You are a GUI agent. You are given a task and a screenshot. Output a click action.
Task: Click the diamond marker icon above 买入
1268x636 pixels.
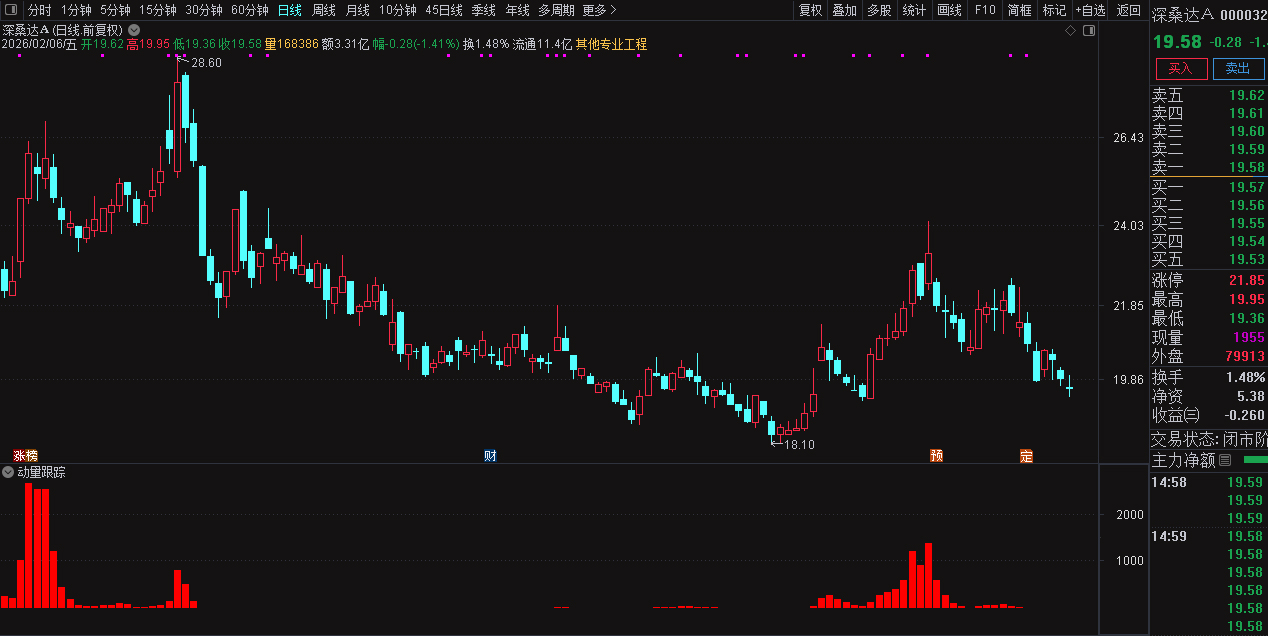(1070, 31)
